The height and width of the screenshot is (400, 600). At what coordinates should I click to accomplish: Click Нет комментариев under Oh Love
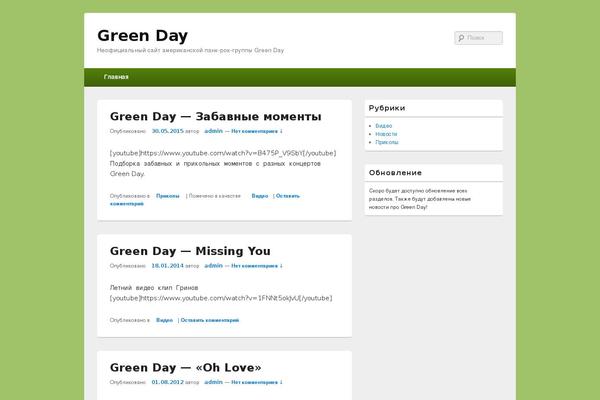(257, 382)
